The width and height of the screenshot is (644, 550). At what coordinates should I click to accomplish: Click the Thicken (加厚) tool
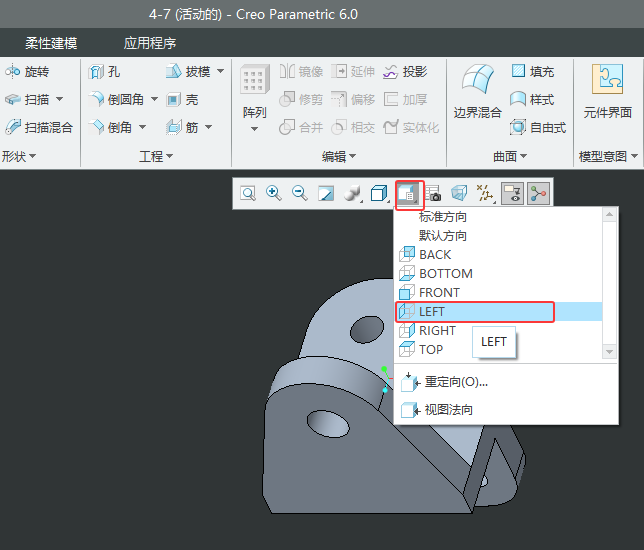click(x=405, y=99)
